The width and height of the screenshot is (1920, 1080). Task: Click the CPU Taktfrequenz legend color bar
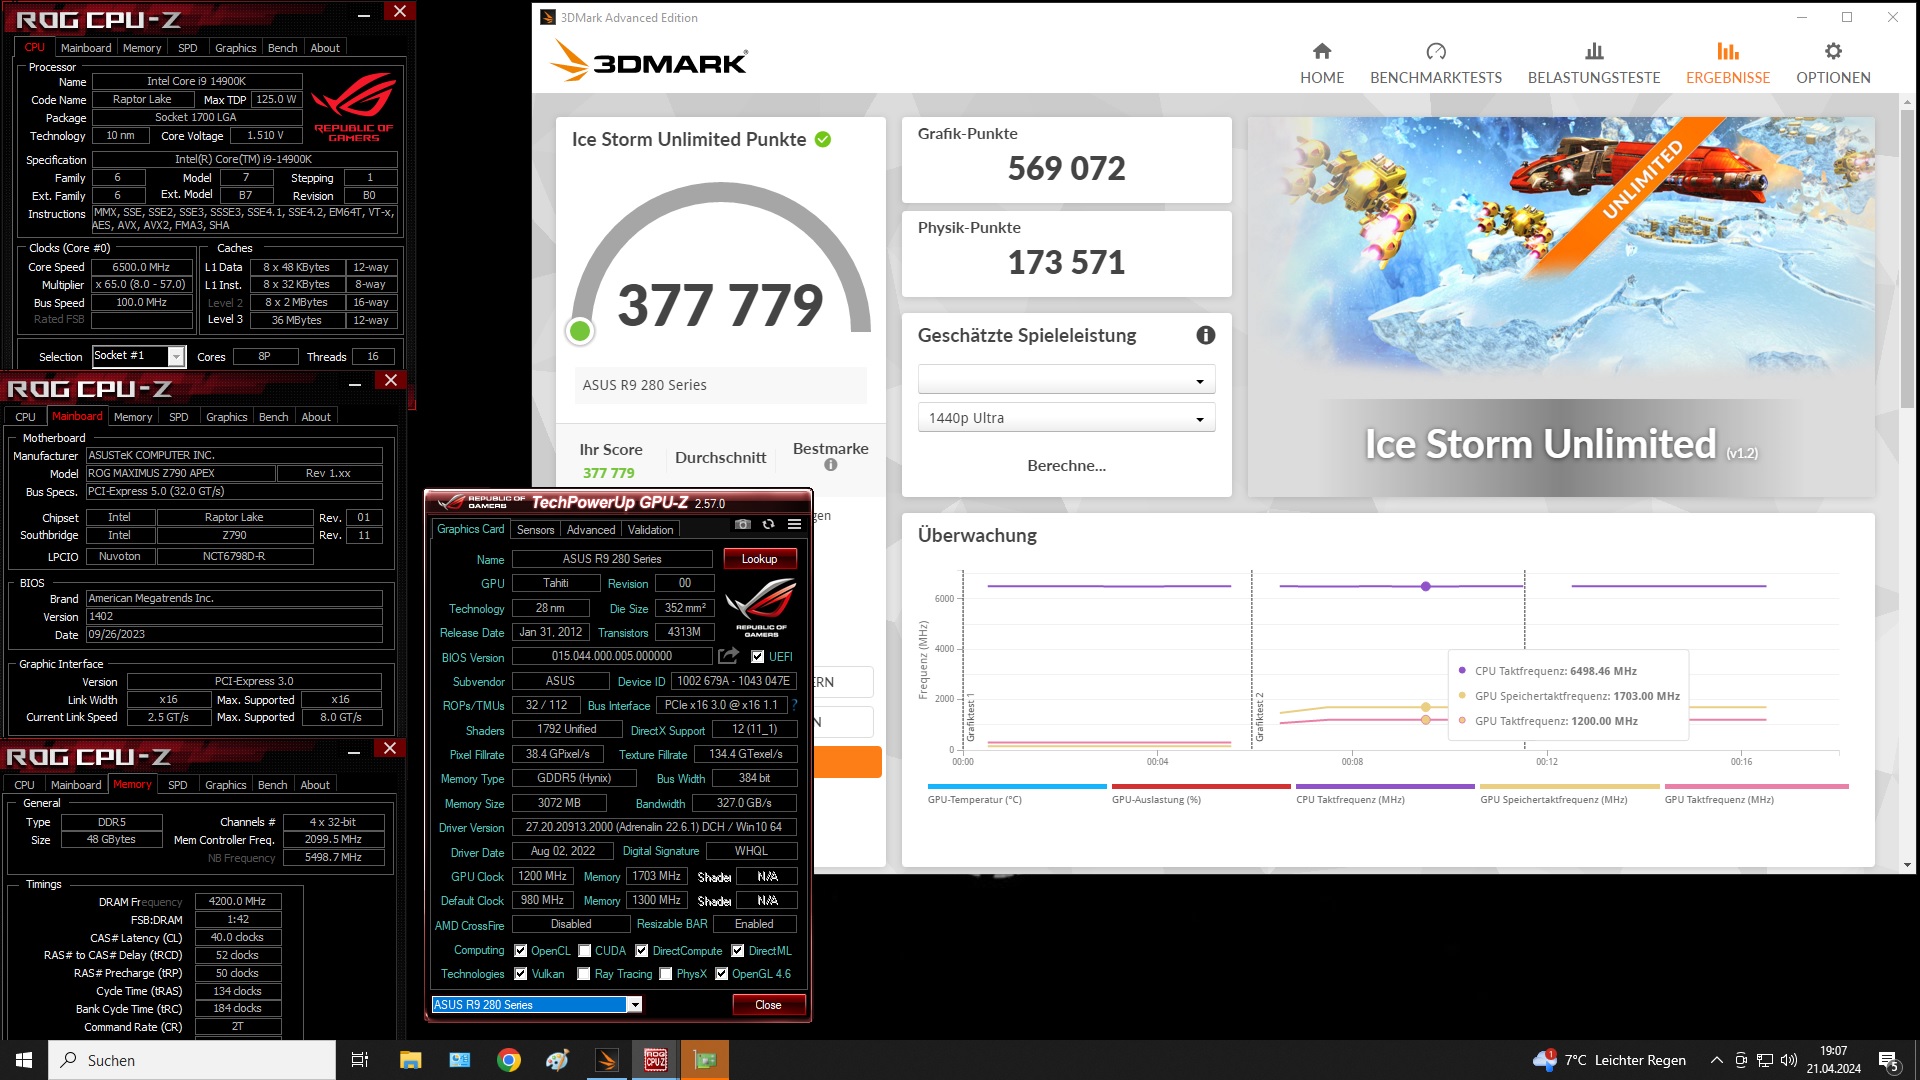click(x=1385, y=786)
